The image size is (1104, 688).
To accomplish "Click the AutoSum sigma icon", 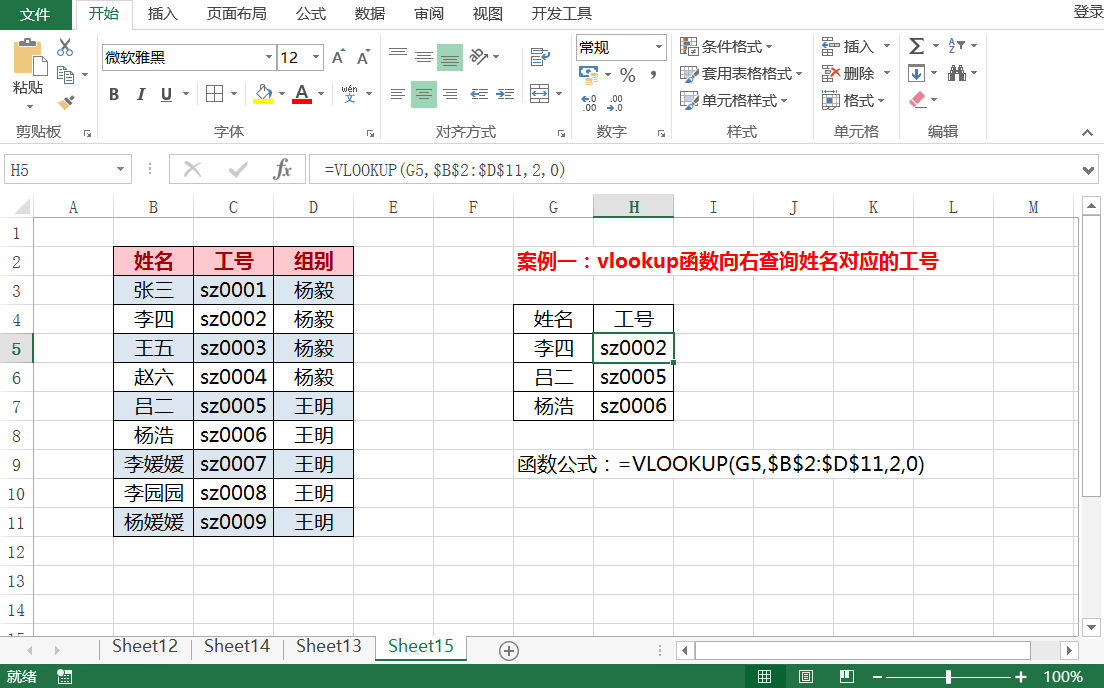I will [916, 46].
